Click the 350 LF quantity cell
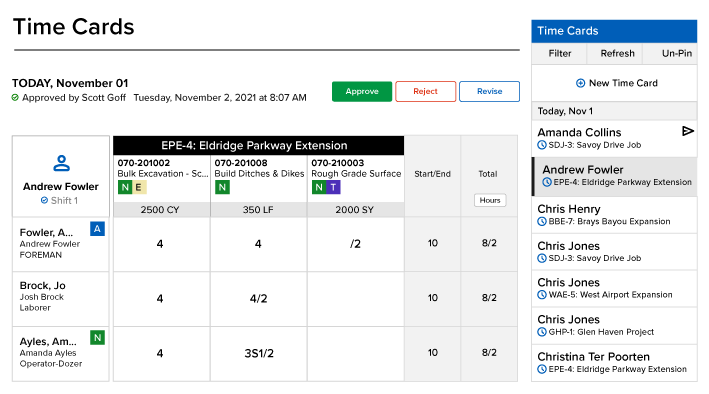 258,210
